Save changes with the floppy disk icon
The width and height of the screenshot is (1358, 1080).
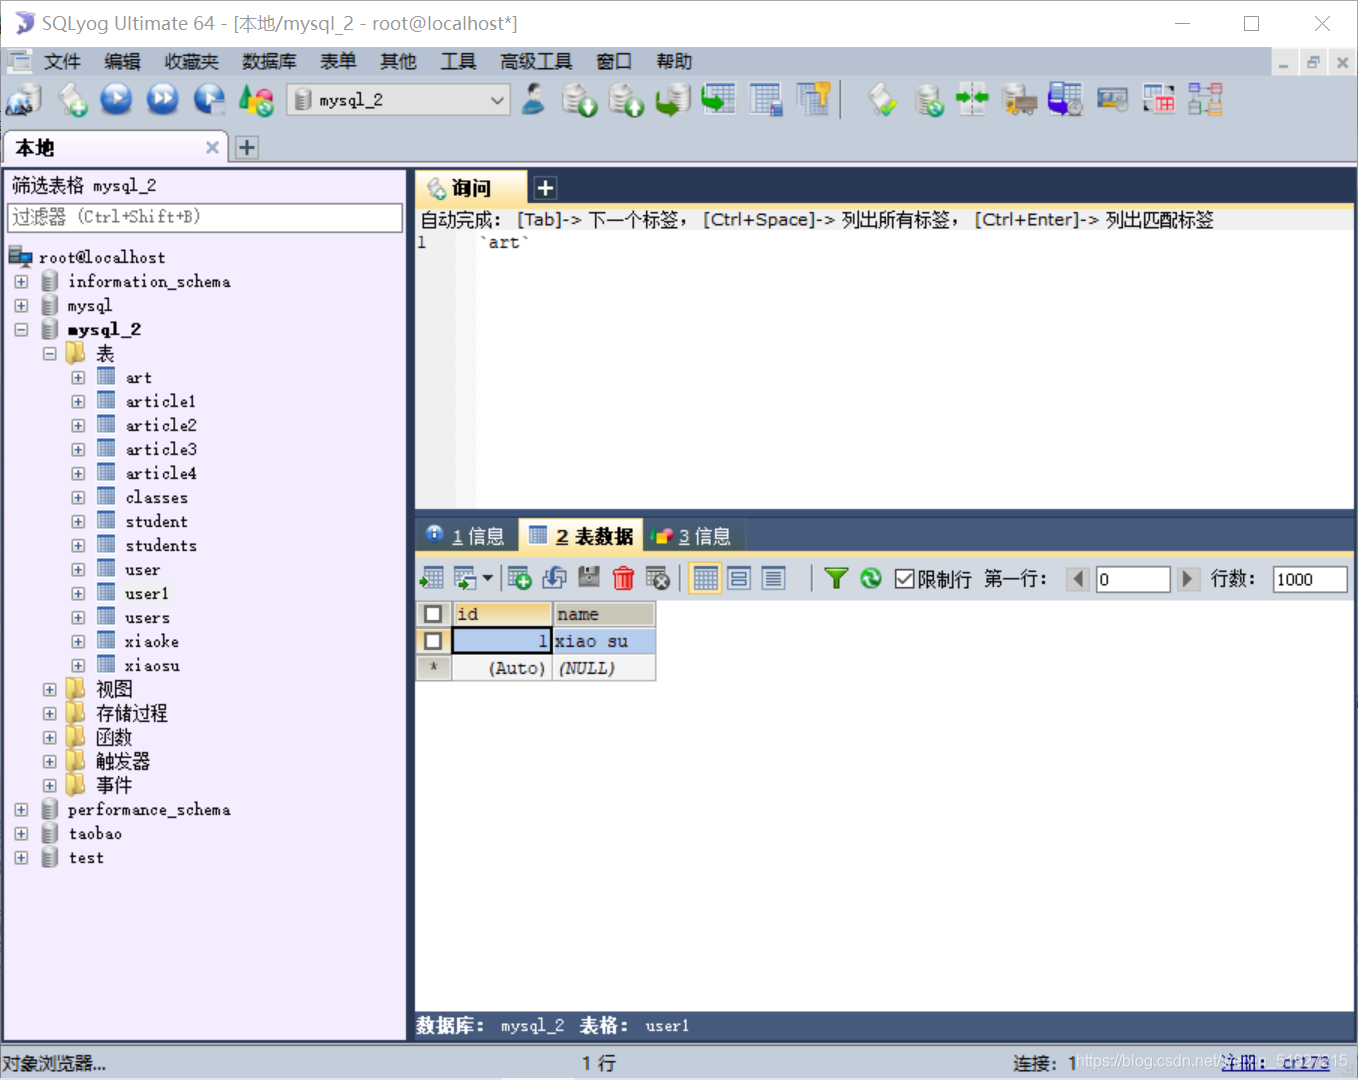[589, 578]
